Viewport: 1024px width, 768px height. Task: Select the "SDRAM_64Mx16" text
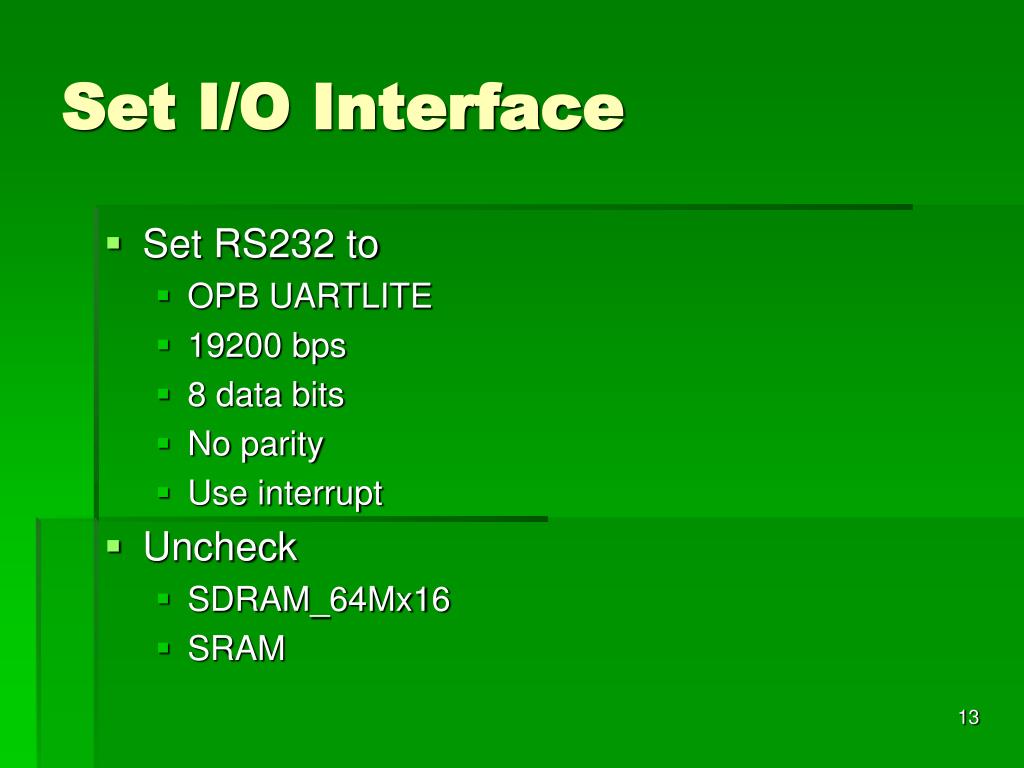(319, 600)
